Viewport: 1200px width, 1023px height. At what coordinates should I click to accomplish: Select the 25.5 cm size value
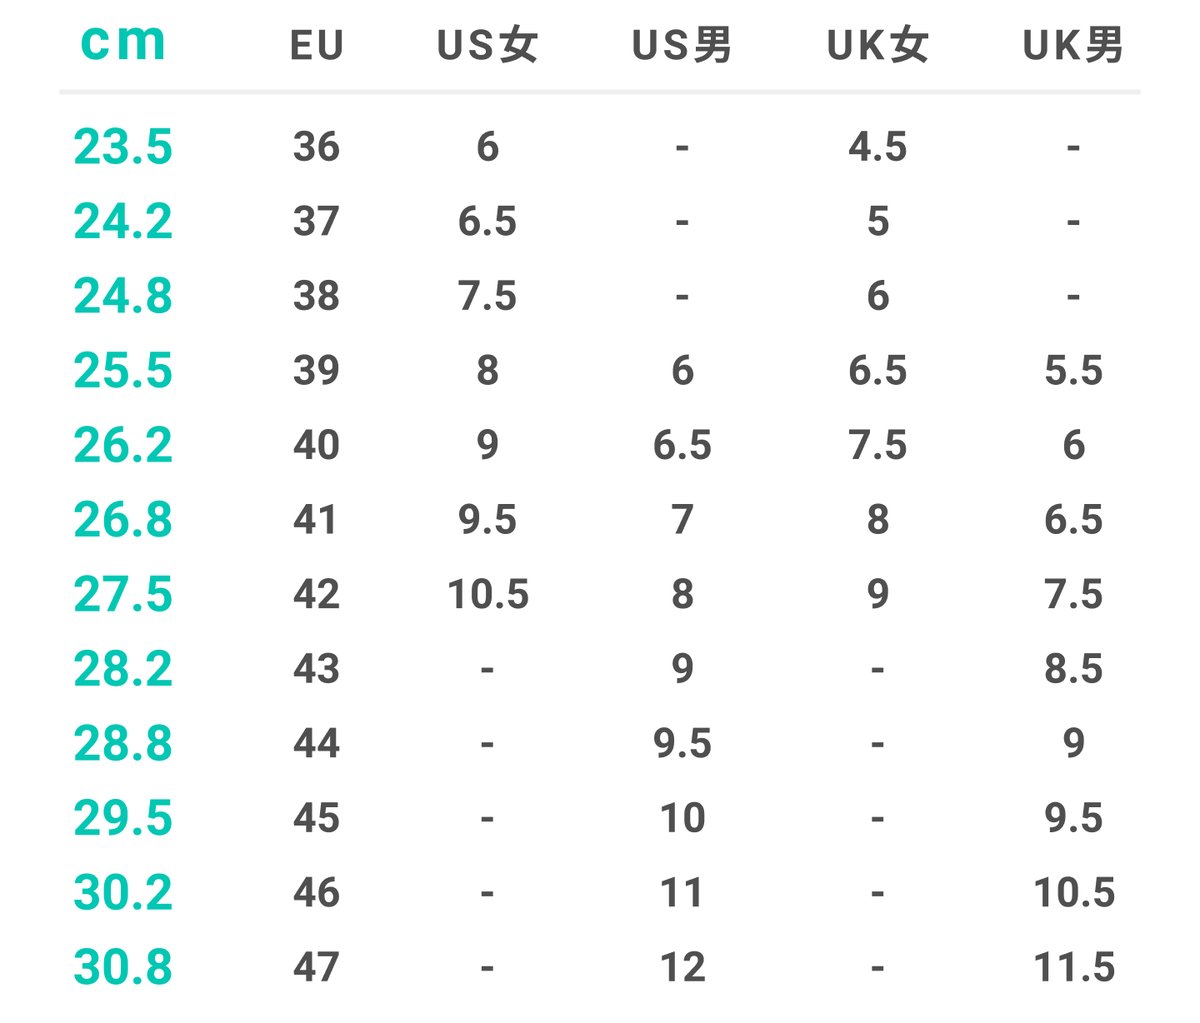(123, 371)
